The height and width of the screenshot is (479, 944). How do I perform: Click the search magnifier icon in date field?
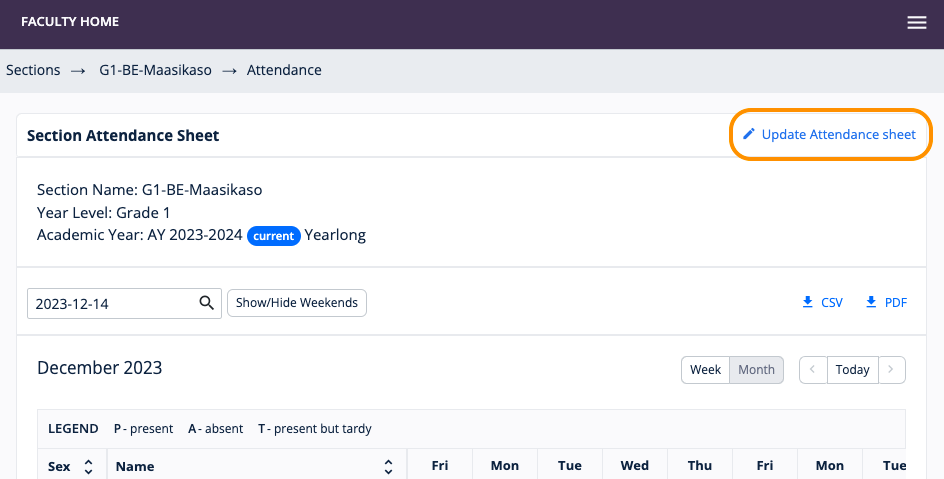pos(207,303)
